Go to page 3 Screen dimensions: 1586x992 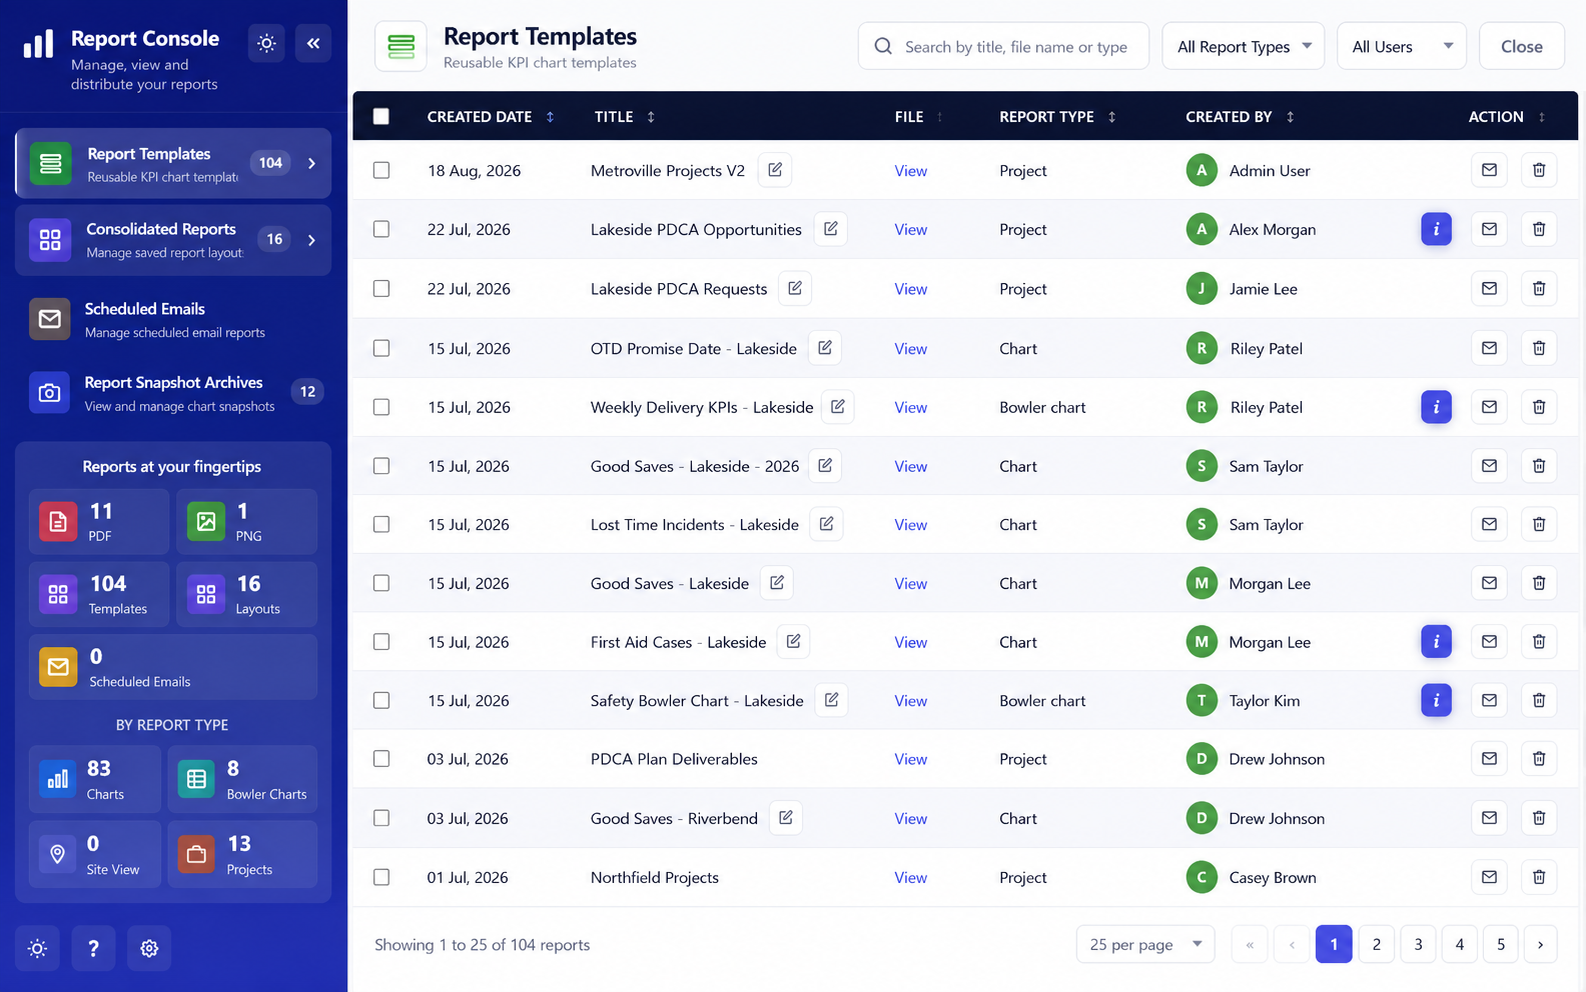(x=1418, y=944)
